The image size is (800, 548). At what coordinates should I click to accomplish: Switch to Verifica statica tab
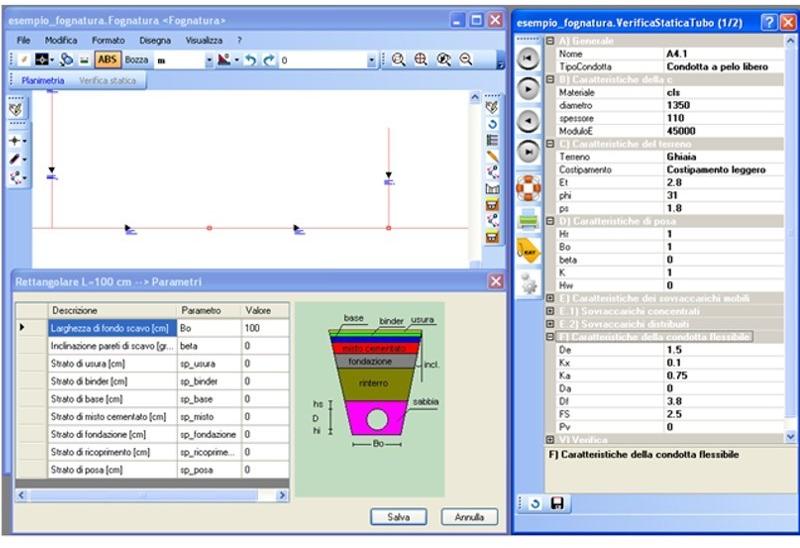[107, 80]
